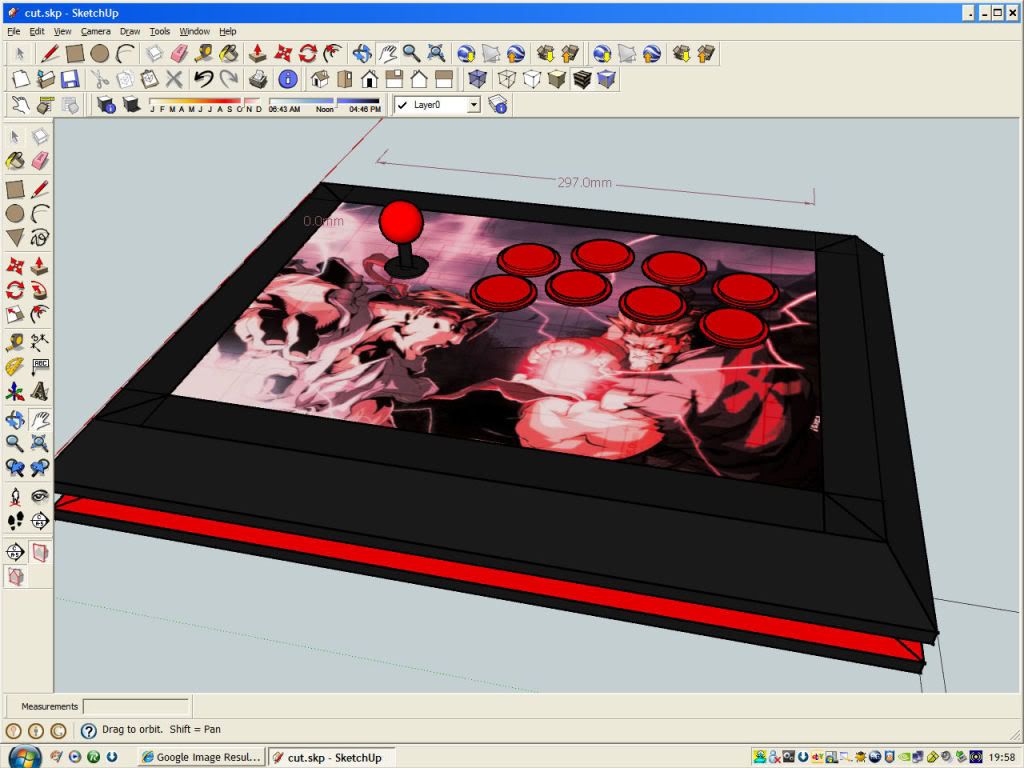Open the Tools menu
Screen dimensions: 1024x768
point(159,31)
